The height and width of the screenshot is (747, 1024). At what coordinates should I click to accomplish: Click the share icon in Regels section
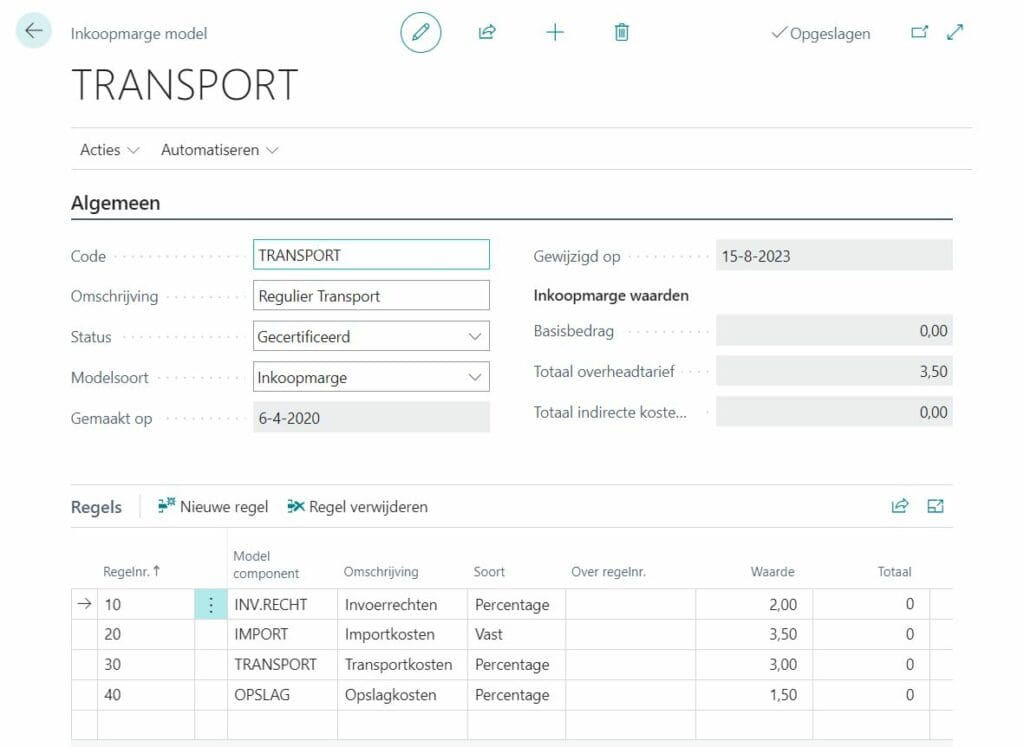tap(900, 506)
